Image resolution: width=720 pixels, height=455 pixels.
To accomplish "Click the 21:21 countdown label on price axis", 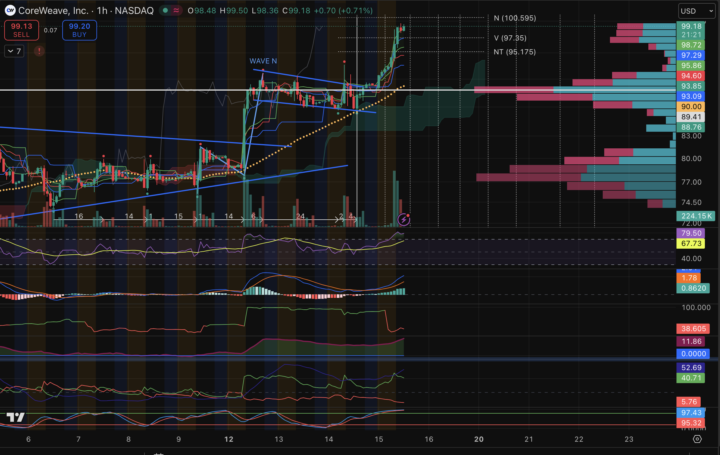I will (x=691, y=35).
